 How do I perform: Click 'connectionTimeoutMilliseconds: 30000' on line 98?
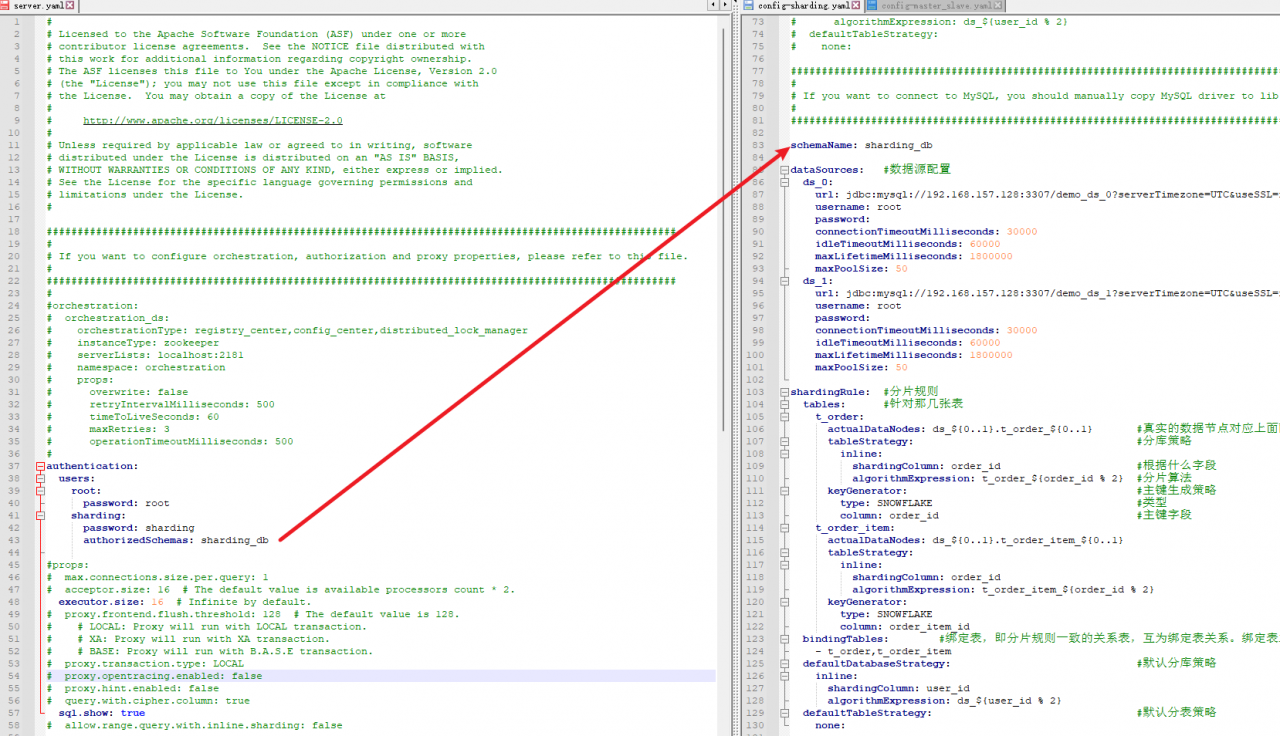pos(926,330)
